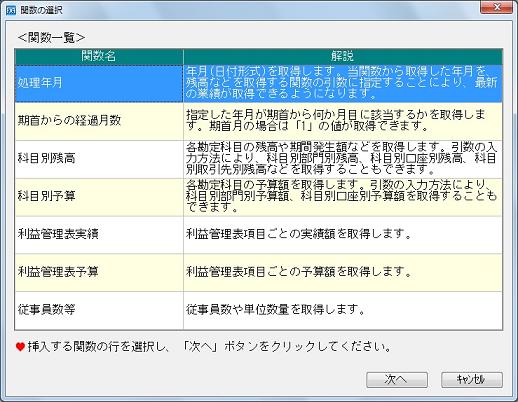
Task: Click the 関数名 column header
Action: (99, 57)
